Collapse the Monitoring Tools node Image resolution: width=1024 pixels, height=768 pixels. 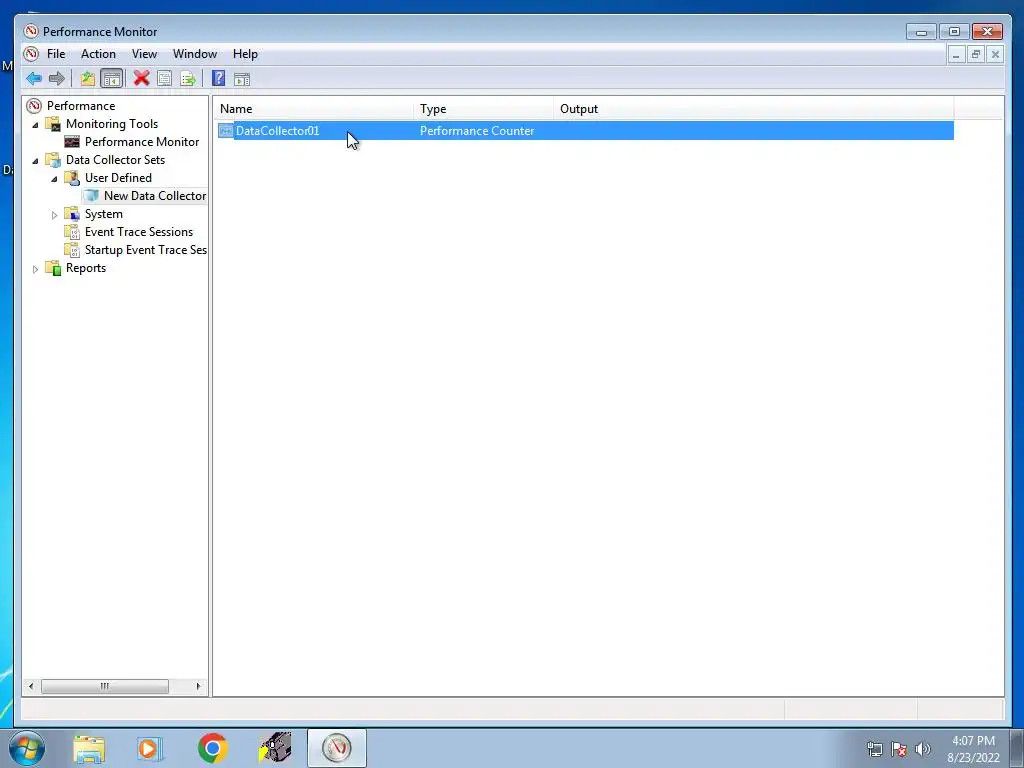click(x=35, y=124)
